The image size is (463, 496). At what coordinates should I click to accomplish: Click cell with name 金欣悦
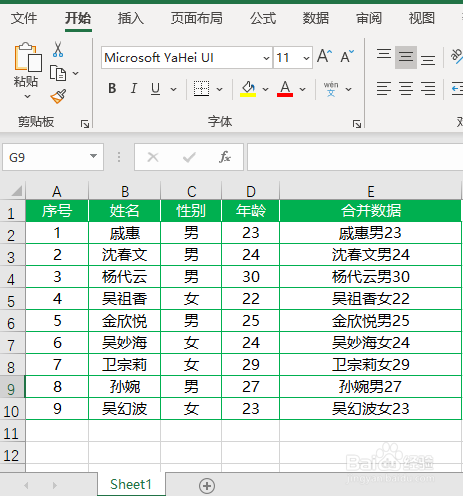point(124,321)
